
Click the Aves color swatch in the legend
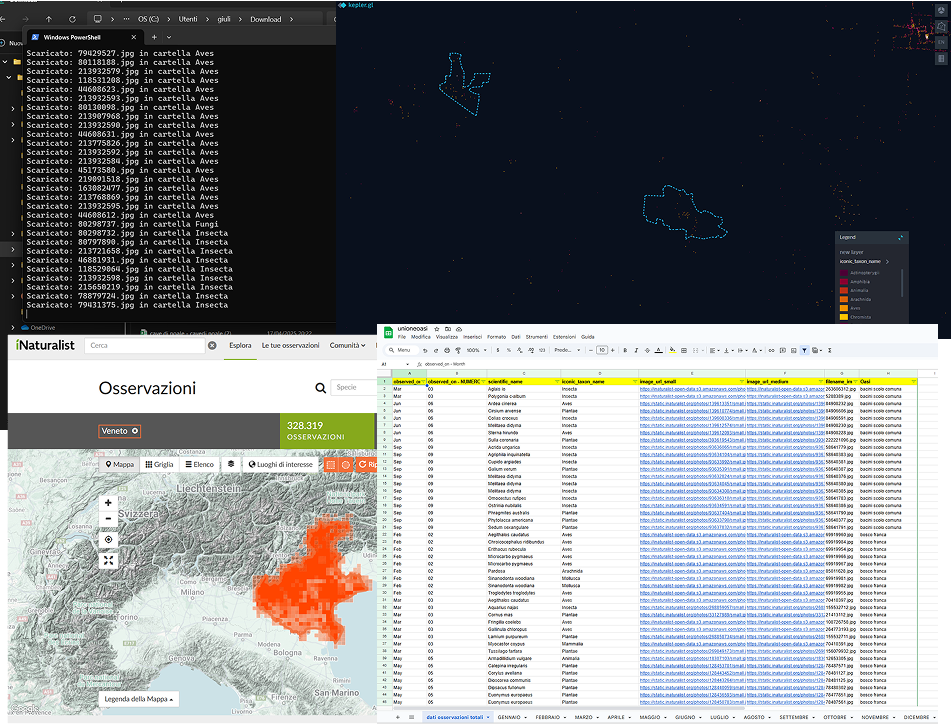[x=844, y=308]
